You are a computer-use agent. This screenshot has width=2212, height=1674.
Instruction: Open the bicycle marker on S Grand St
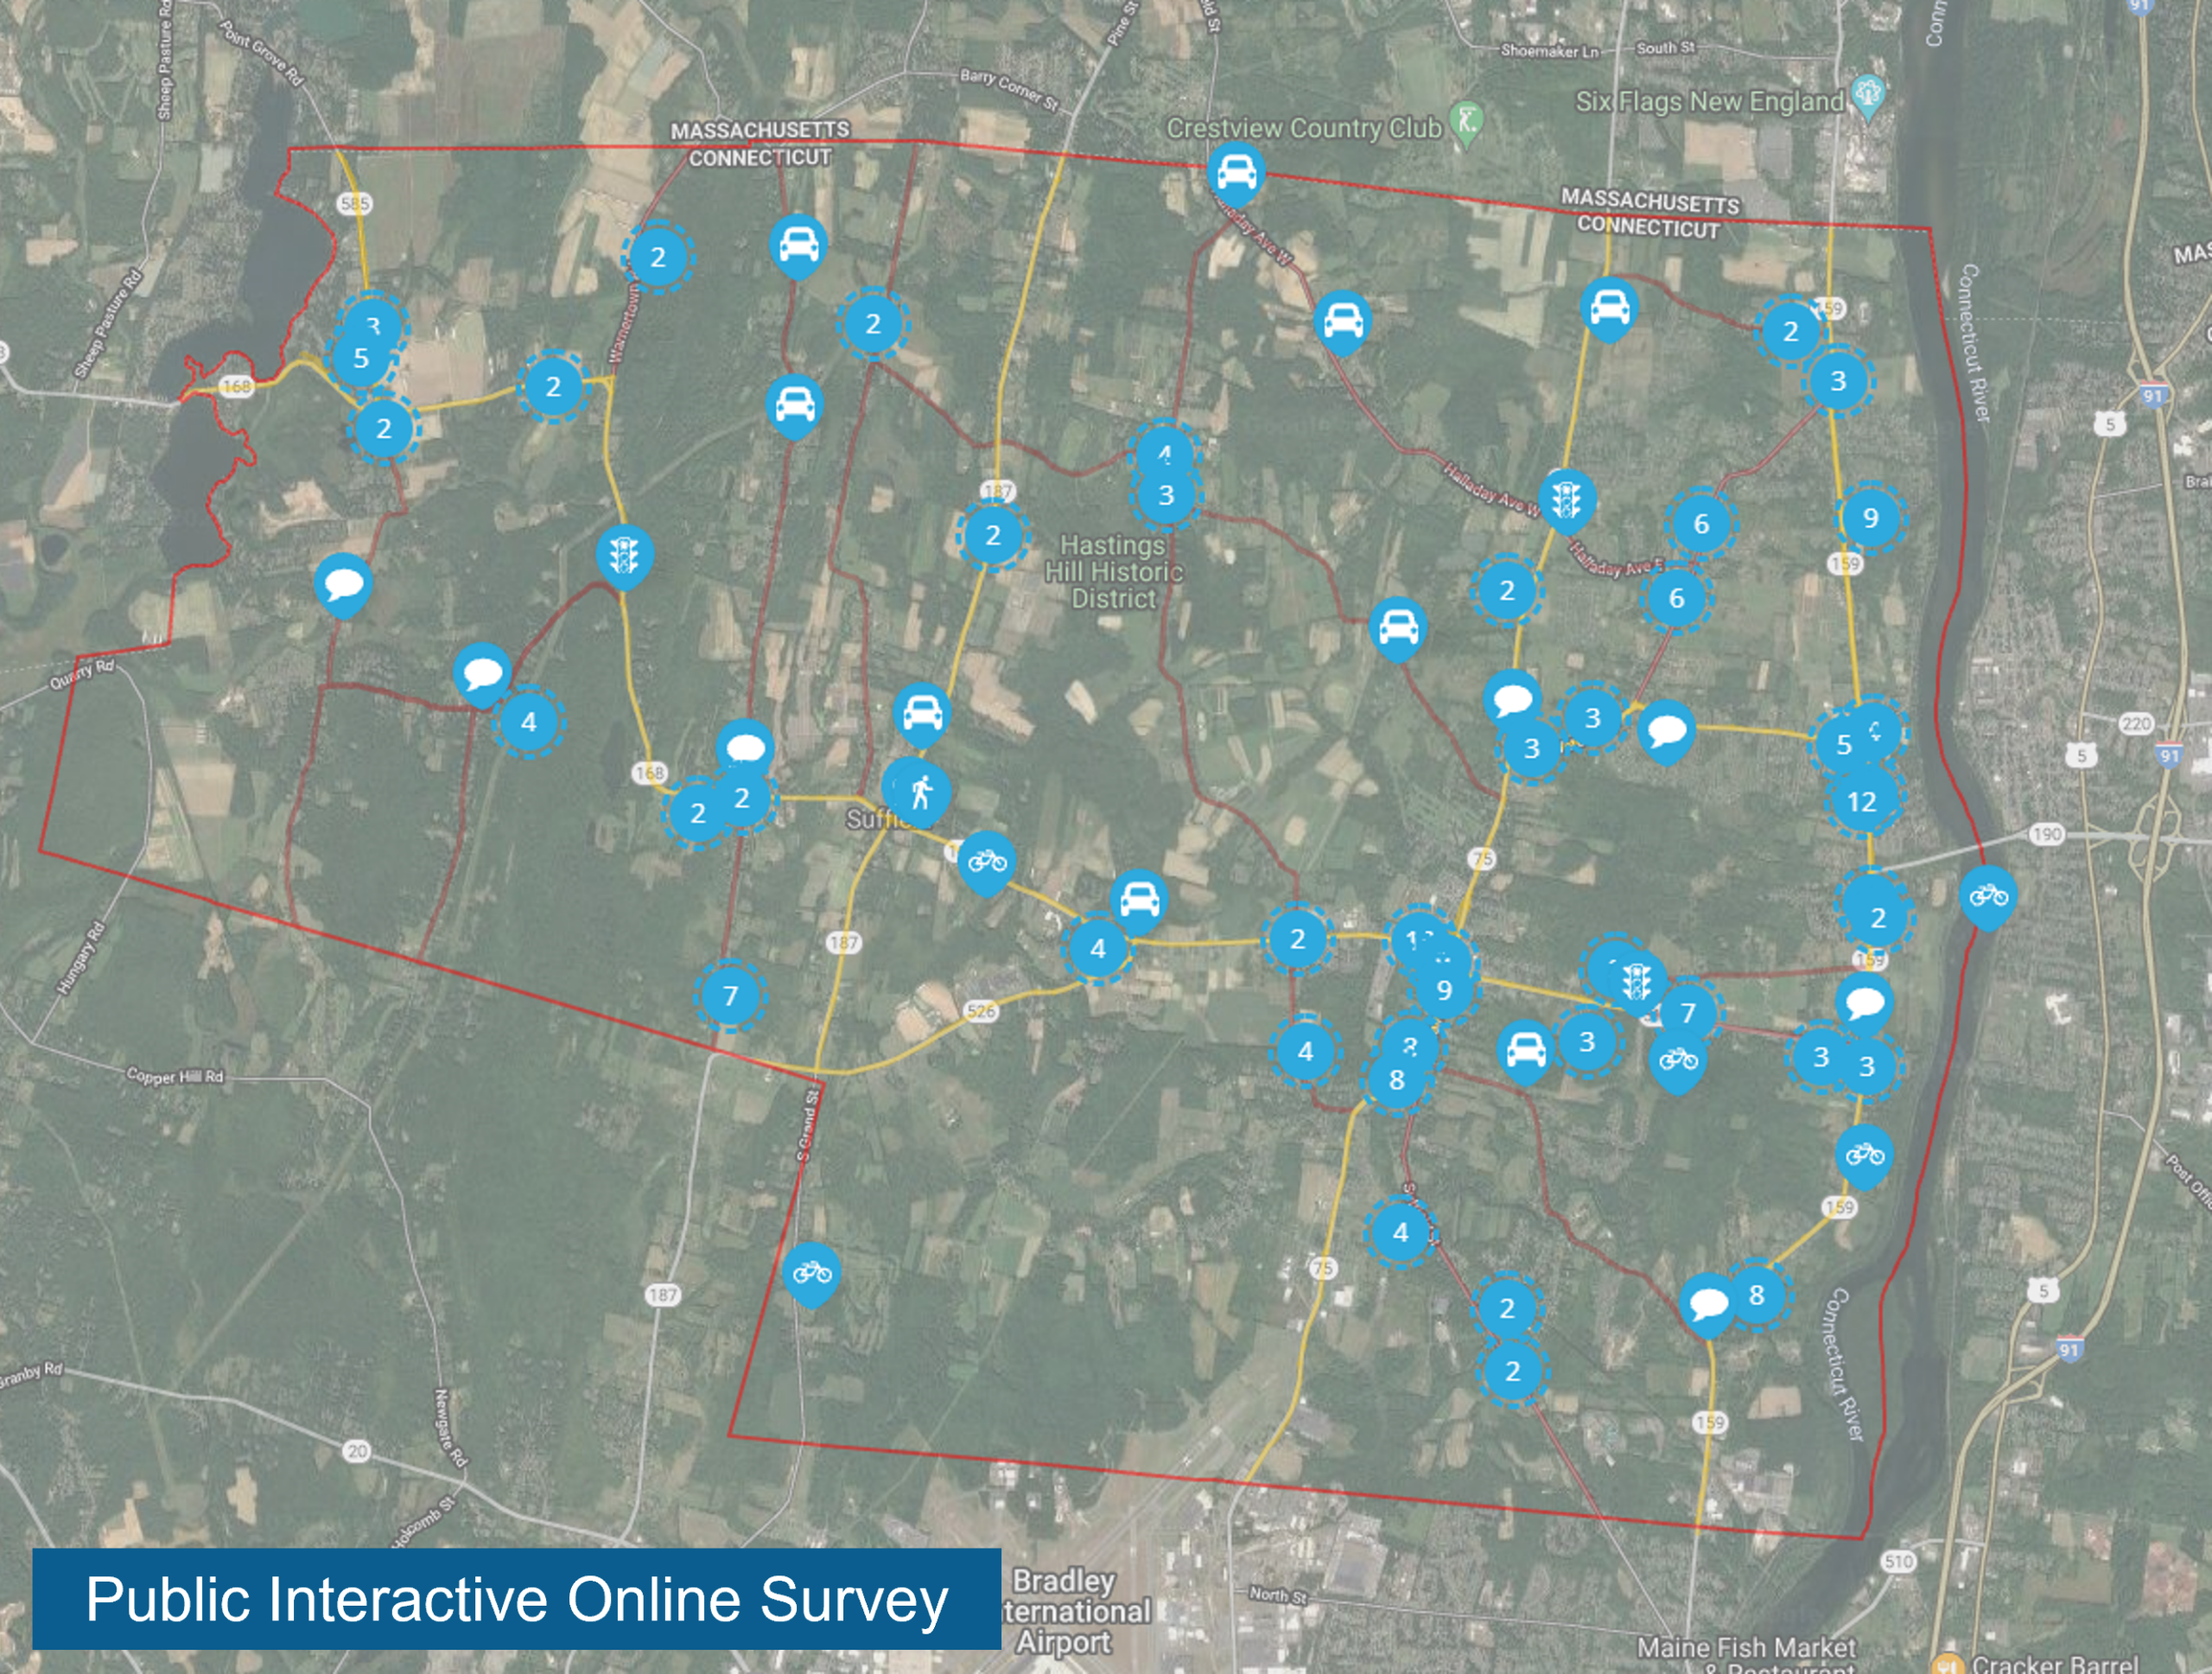point(812,1272)
